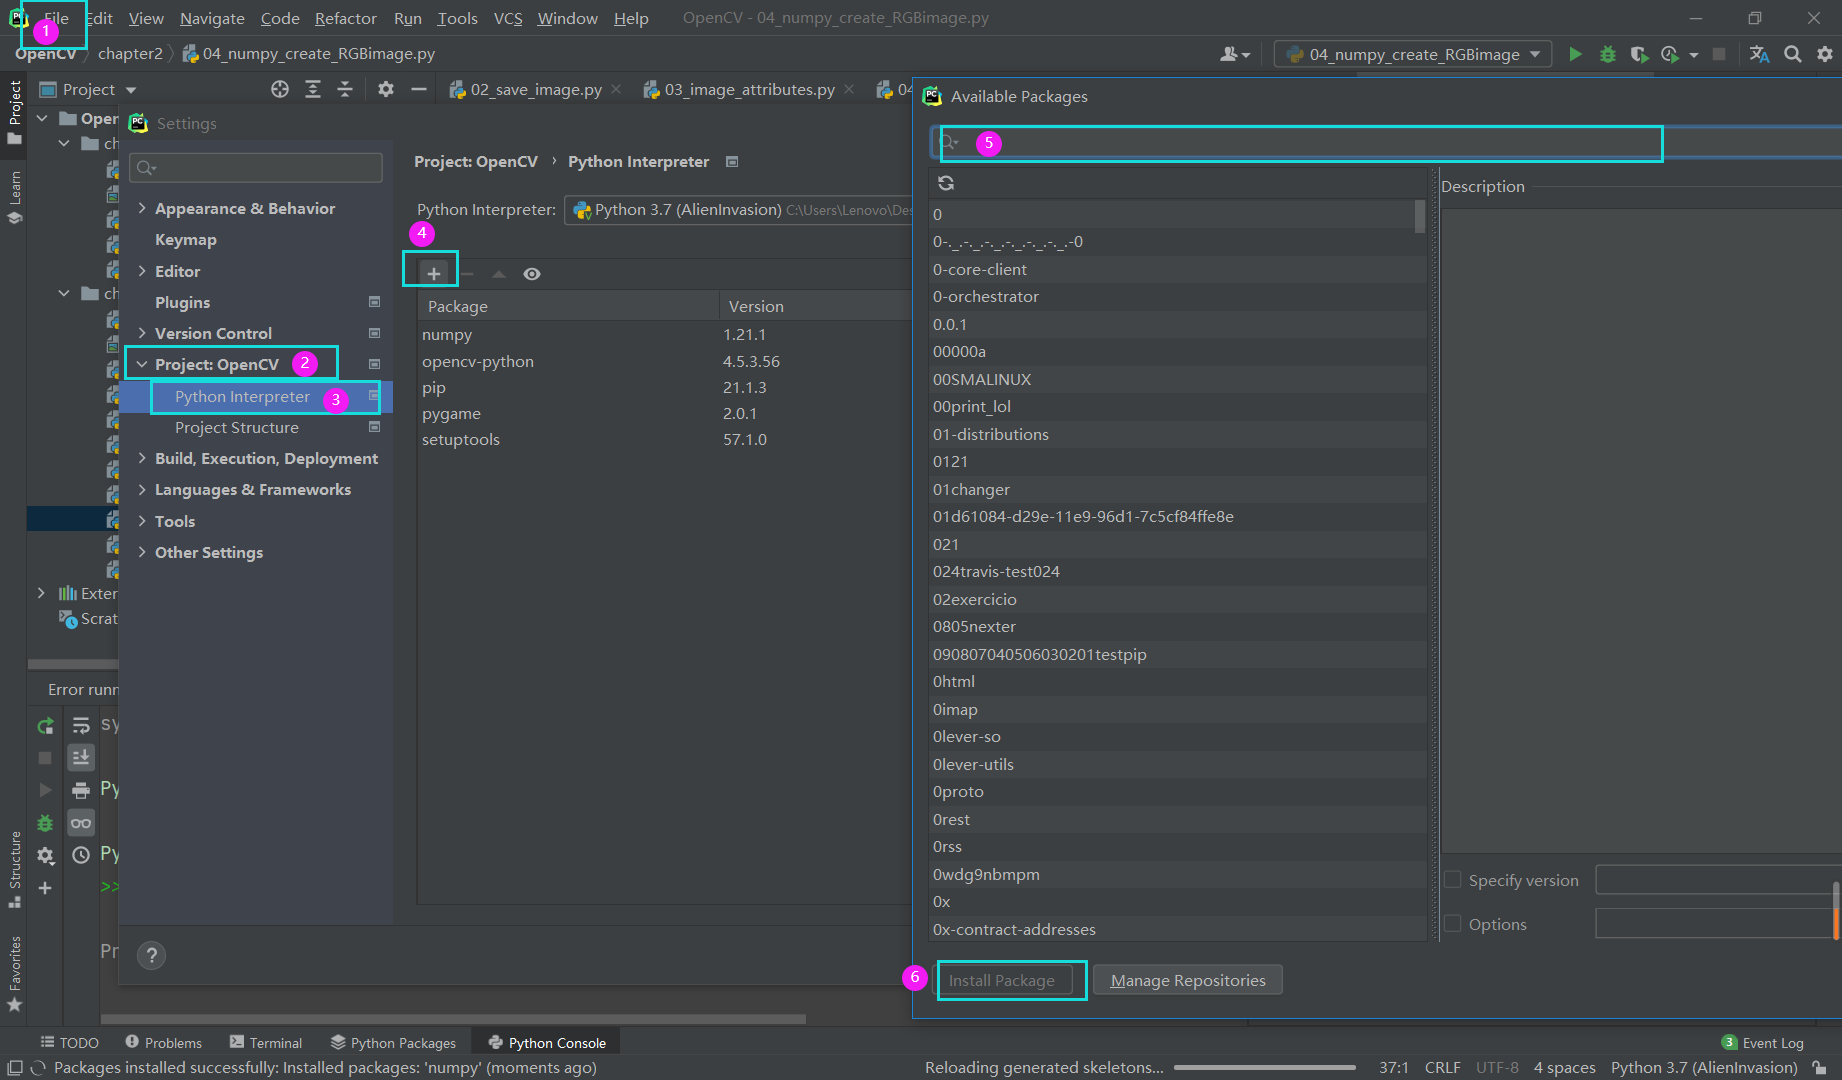Select Keymap in settings list
The width and height of the screenshot is (1842, 1080).
tap(185, 240)
